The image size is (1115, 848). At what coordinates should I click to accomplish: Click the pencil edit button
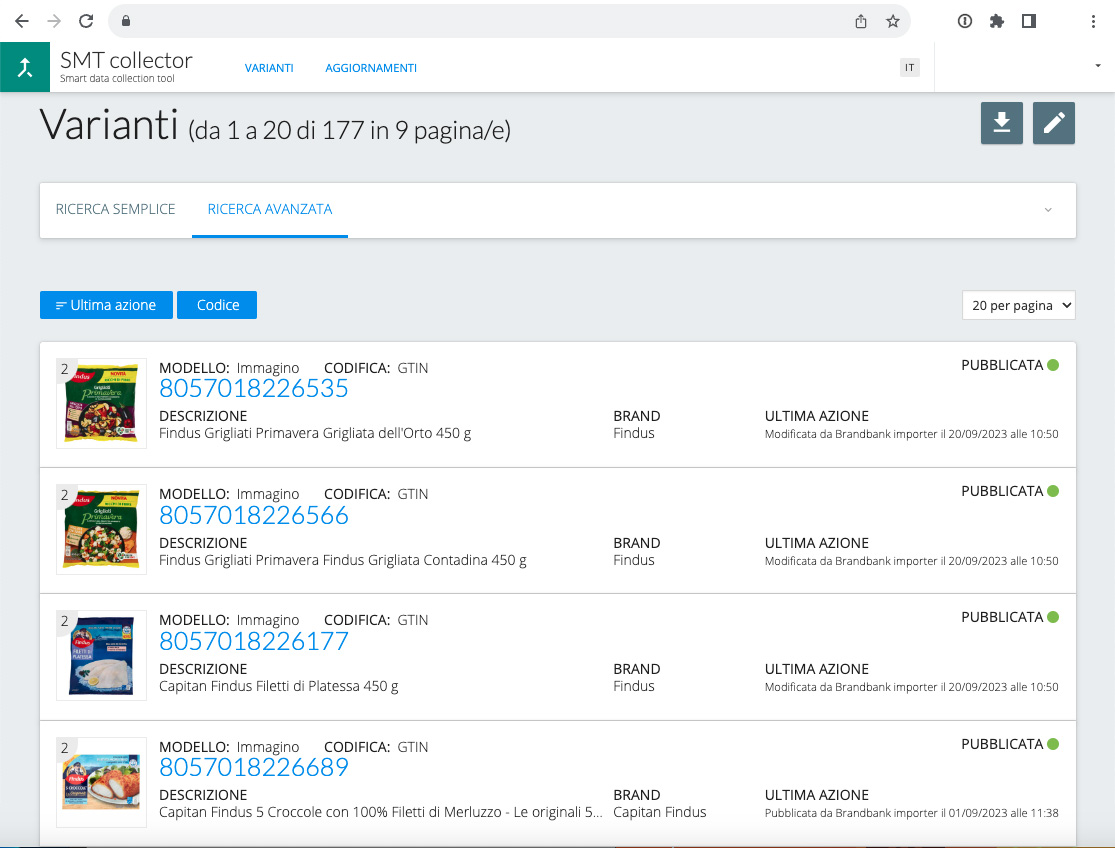click(x=1053, y=123)
